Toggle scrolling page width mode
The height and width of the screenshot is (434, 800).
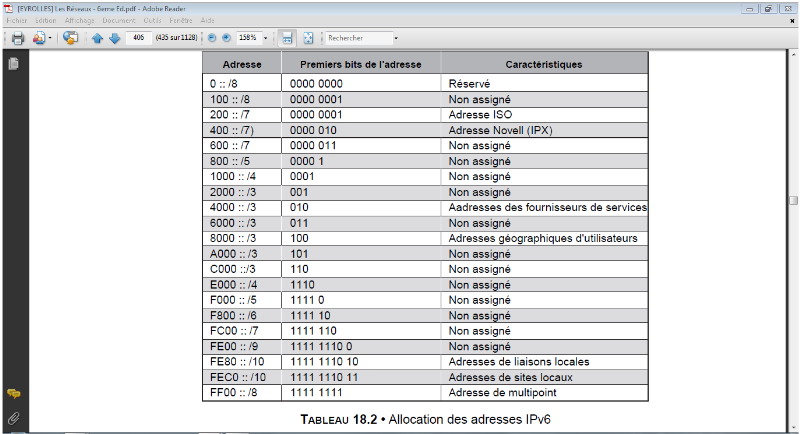click(x=287, y=38)
